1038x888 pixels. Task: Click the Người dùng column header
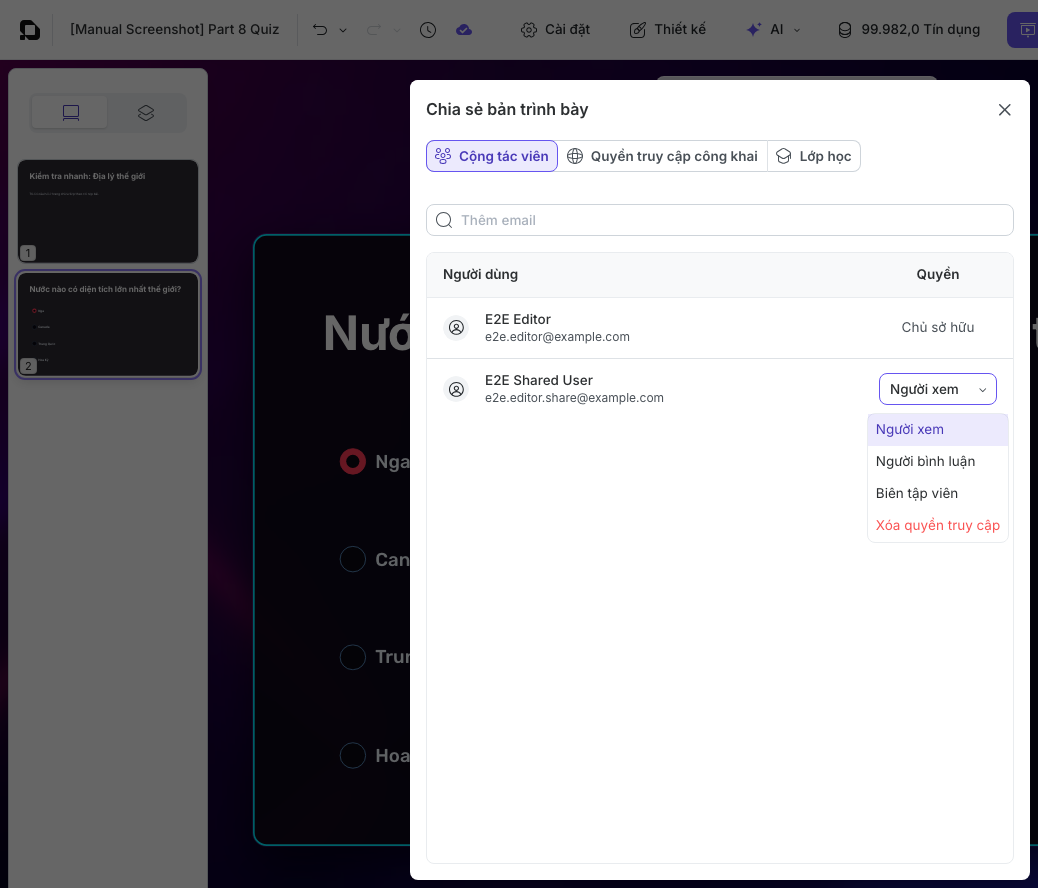pyautogui.click(x=481, y=275)
